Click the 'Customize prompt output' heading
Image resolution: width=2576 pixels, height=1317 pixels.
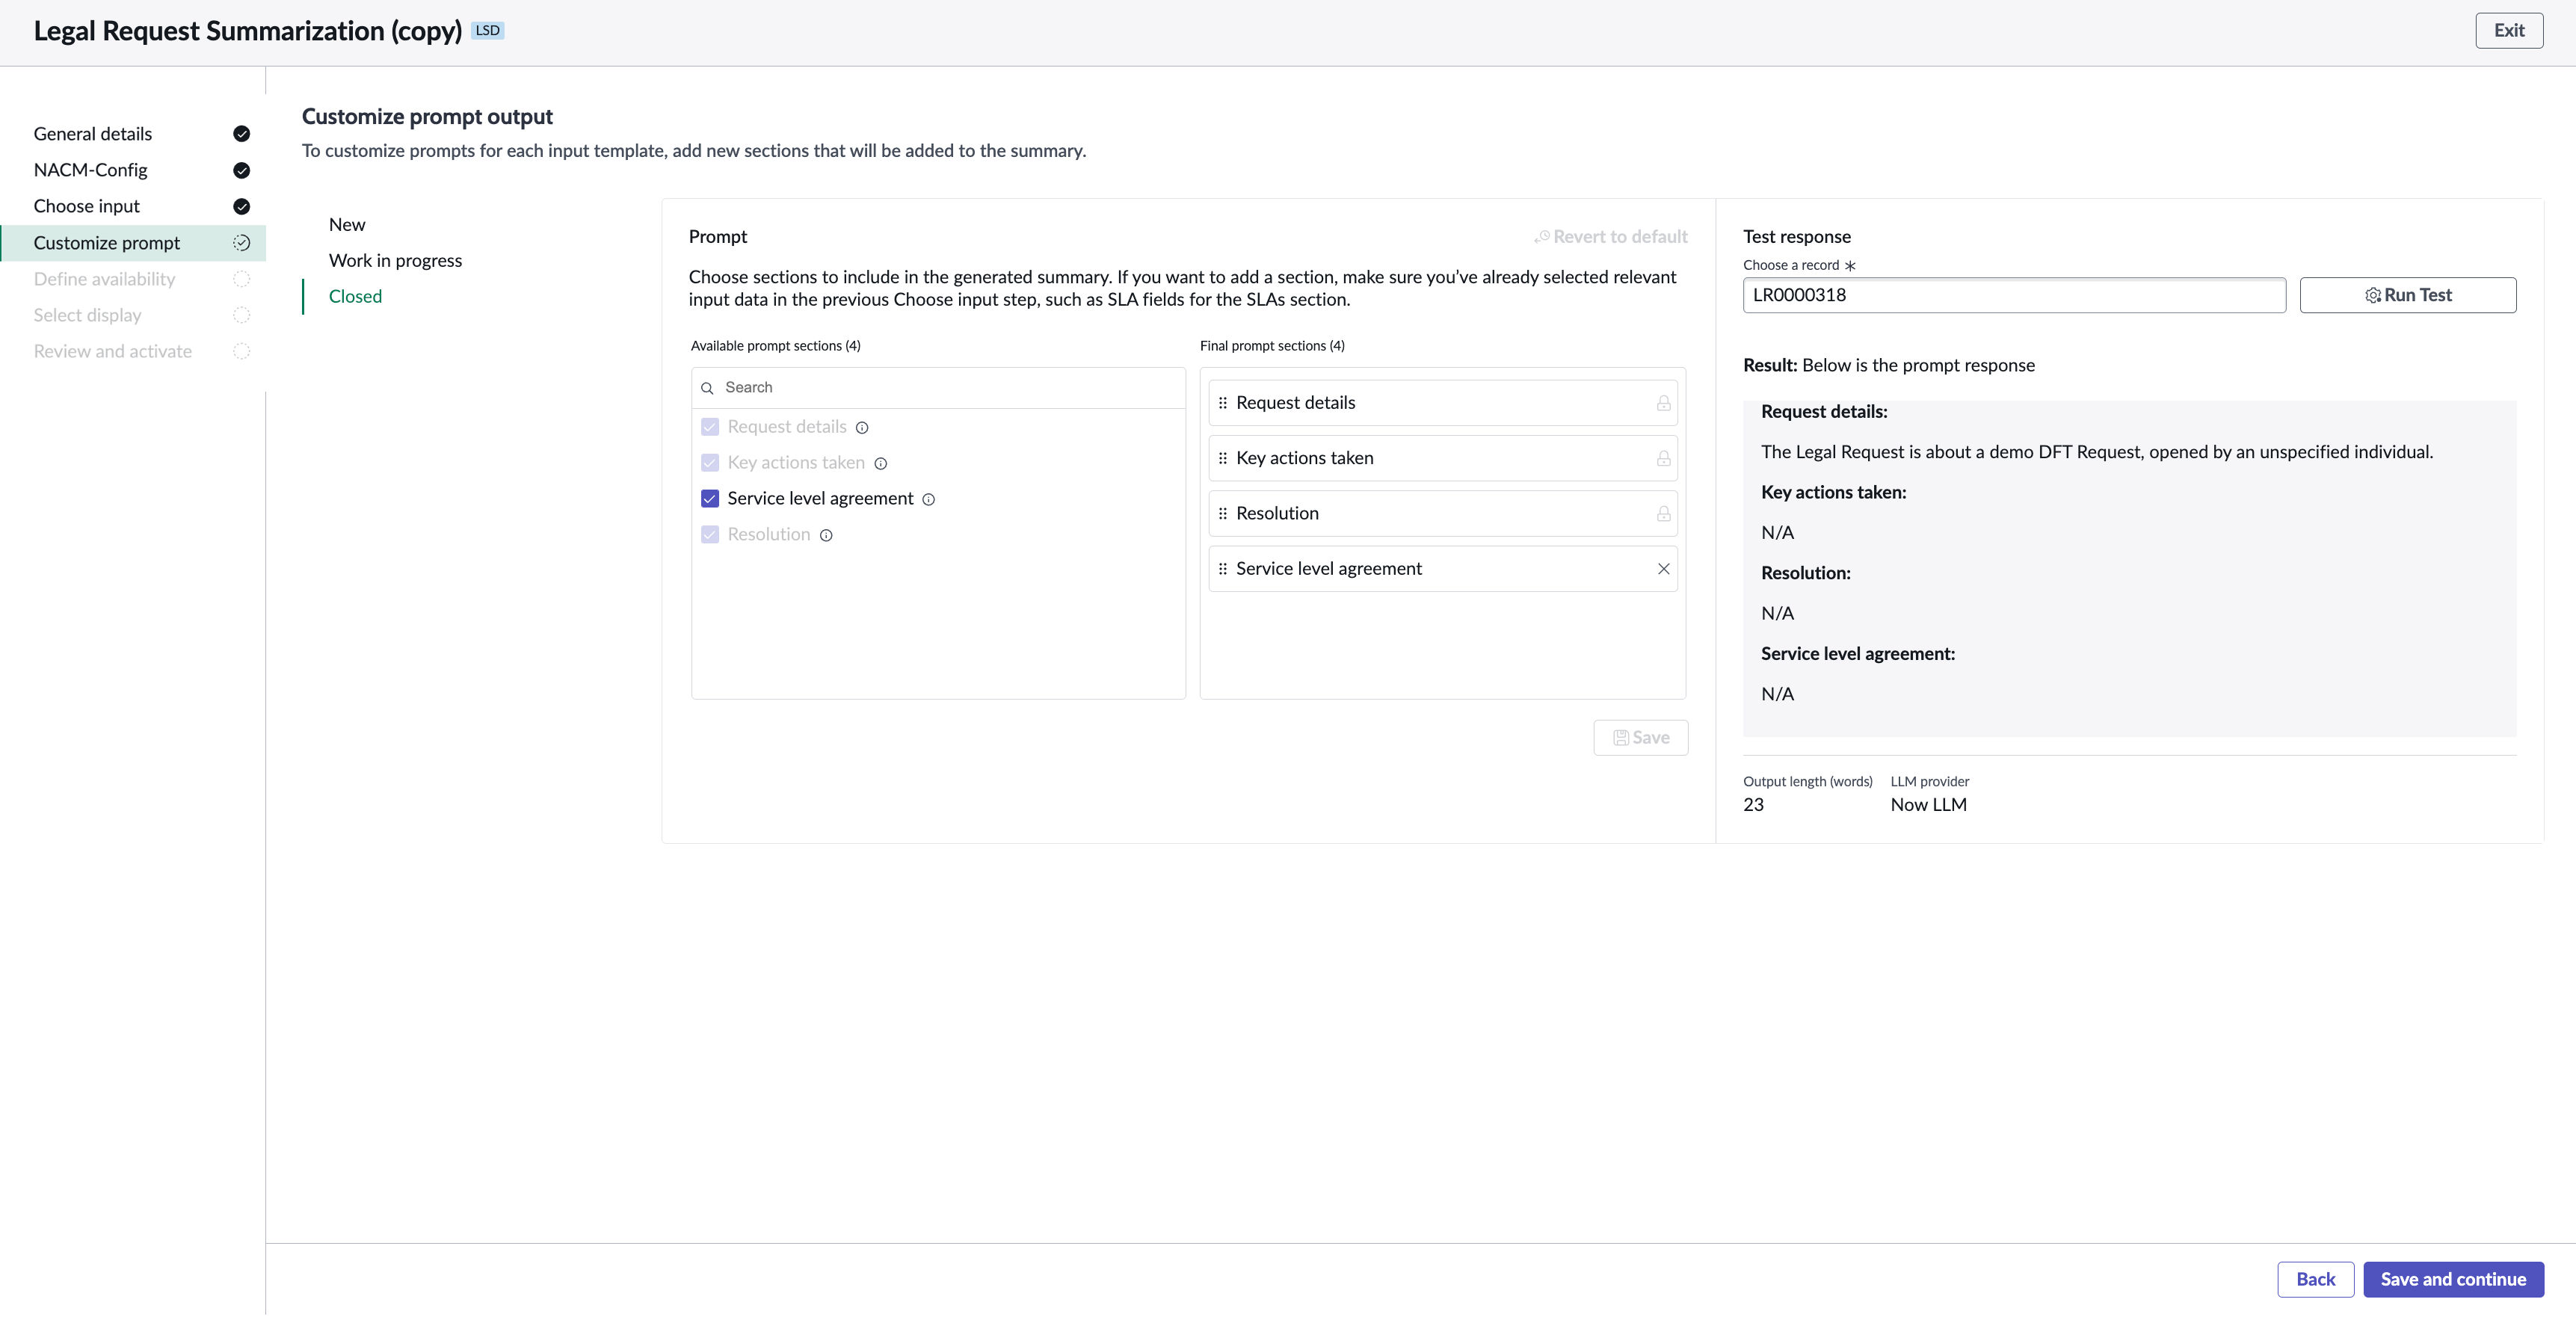tap(427, 117)
